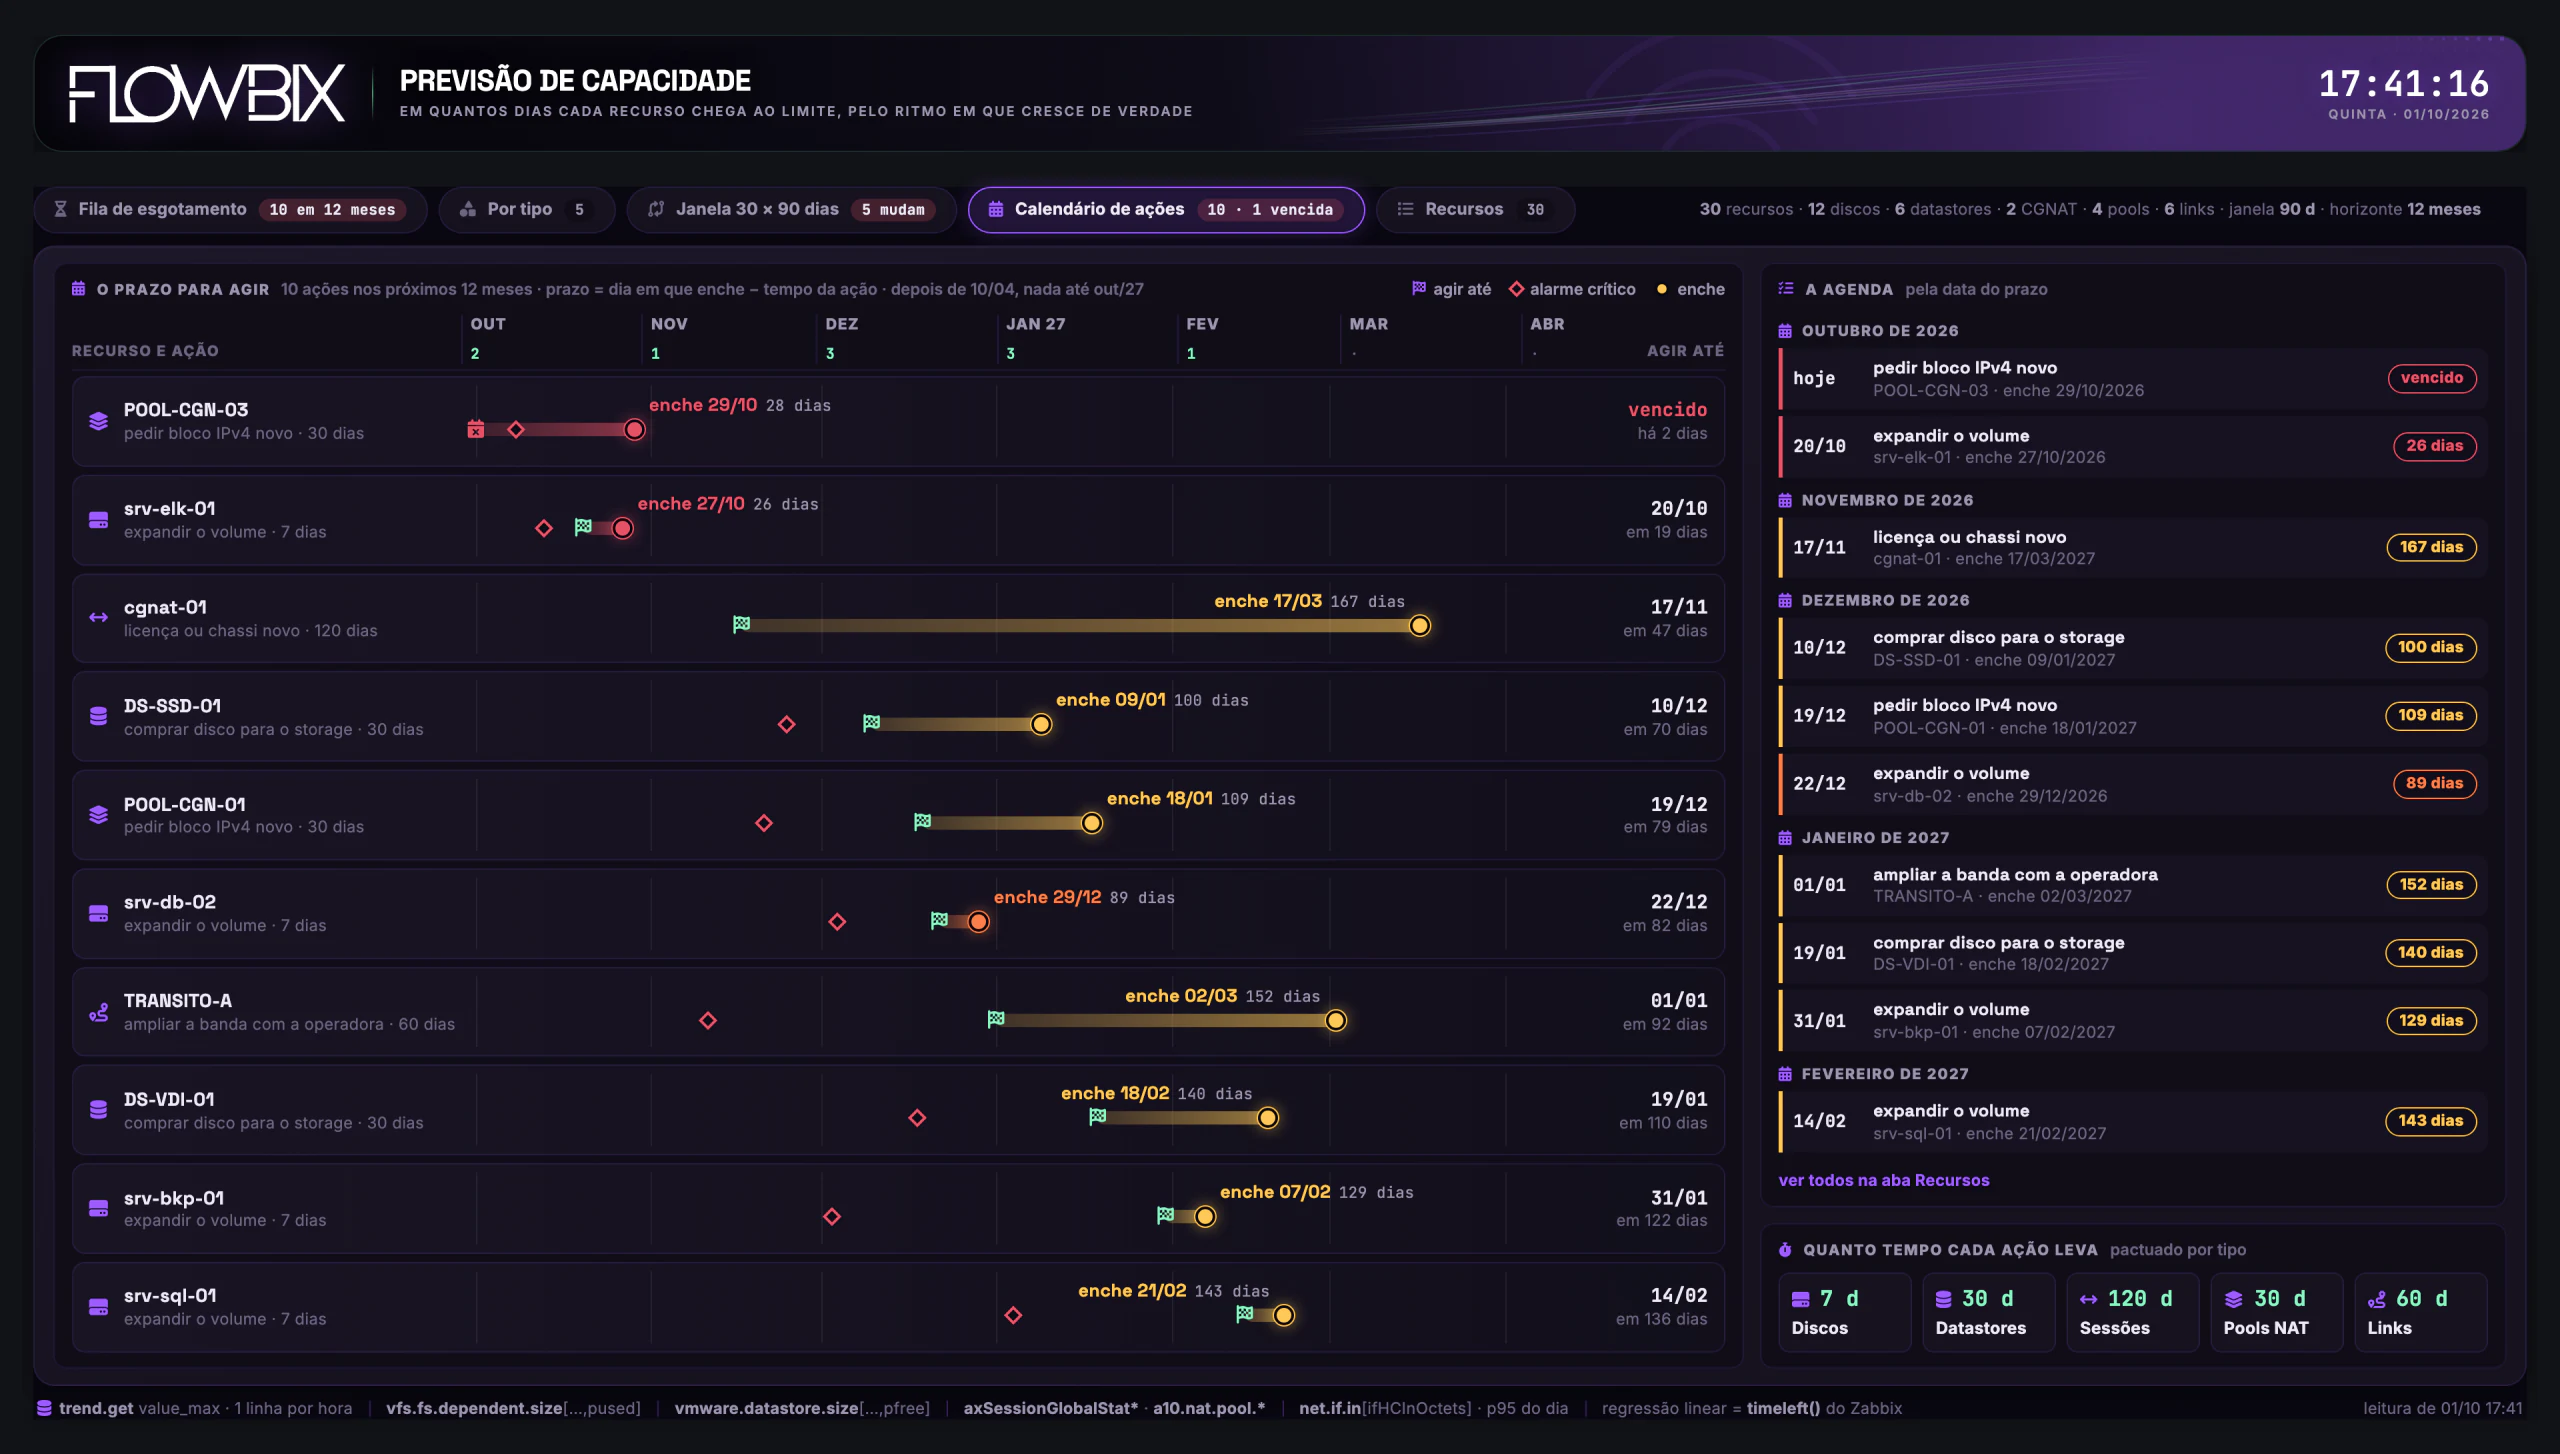Click the POOL-CGN-03 overdue calendar marker

[x=476, y=429]
